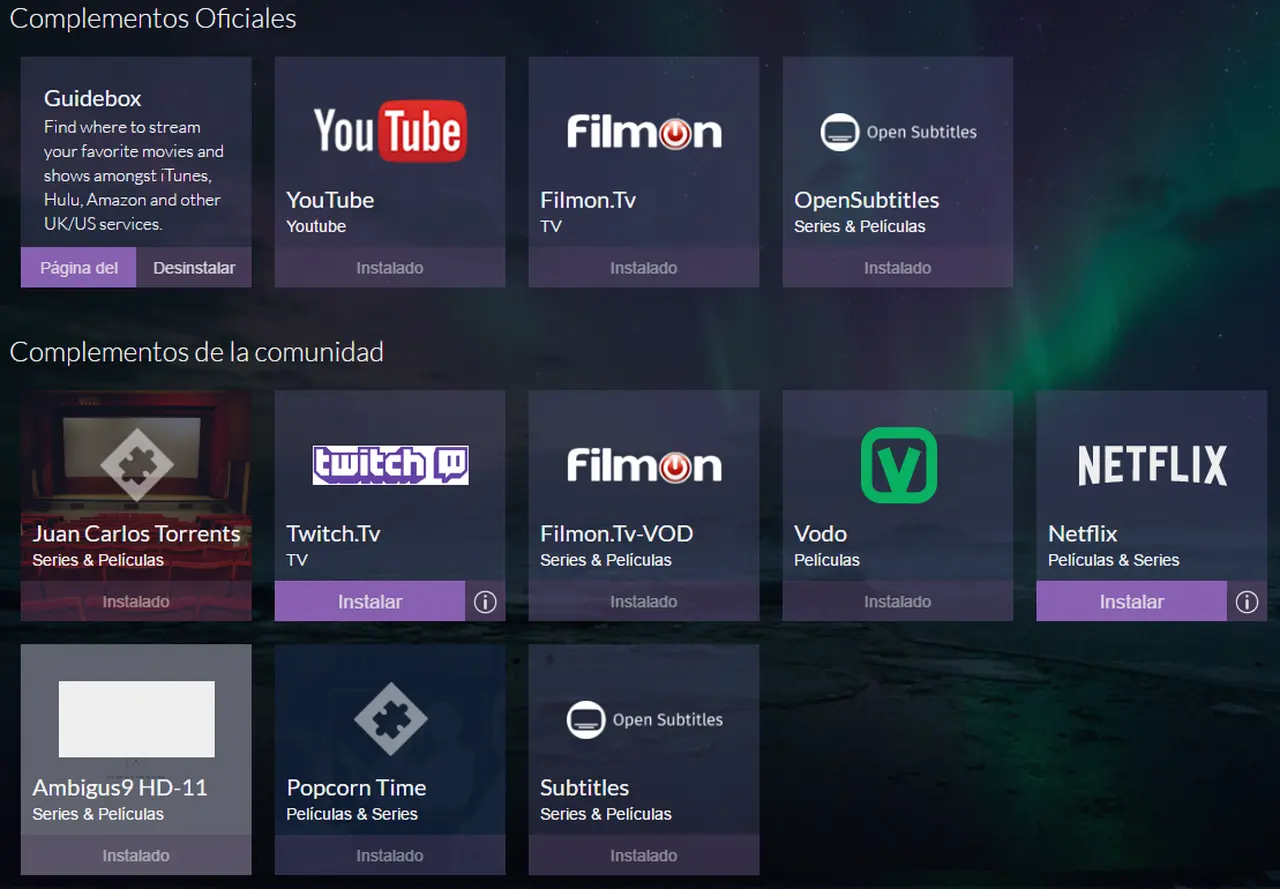This screenshot has height=889, width=1280.
Task: Click the OpenSubtitles addon name
Action: coord(867,200)
